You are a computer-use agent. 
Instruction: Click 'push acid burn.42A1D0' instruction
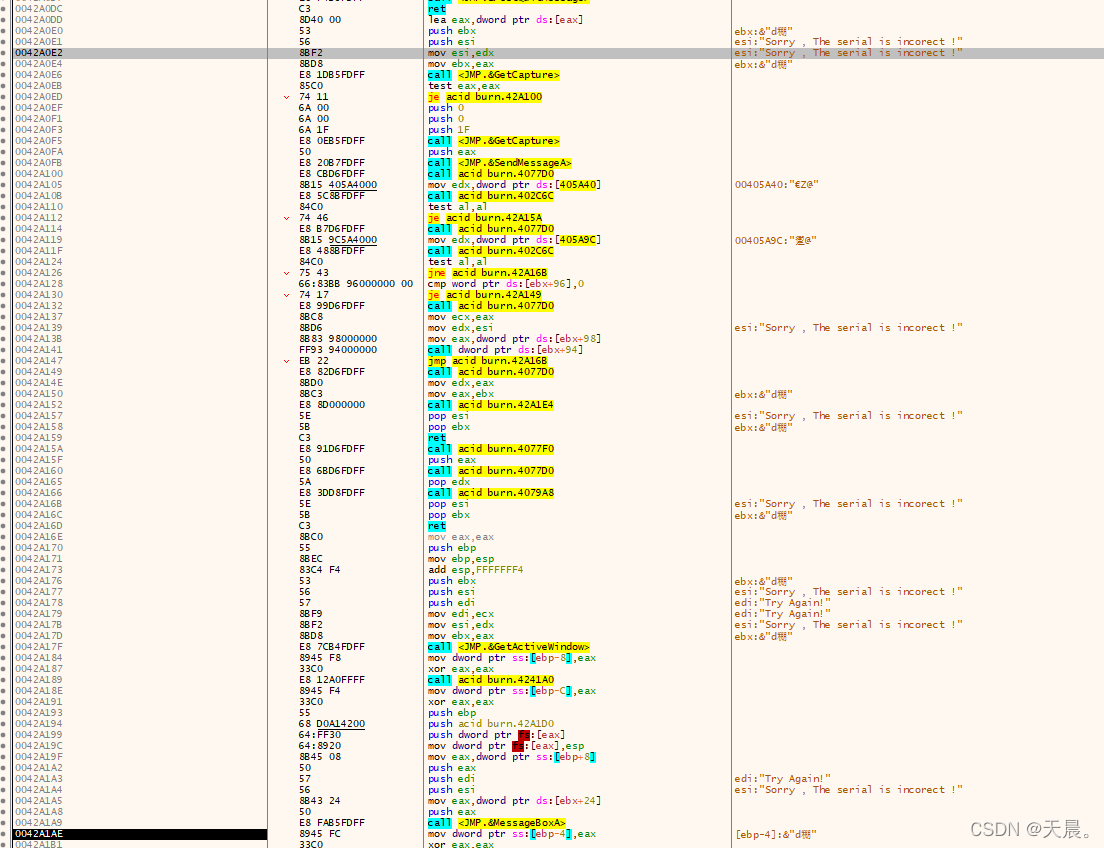tap(491, 723)
